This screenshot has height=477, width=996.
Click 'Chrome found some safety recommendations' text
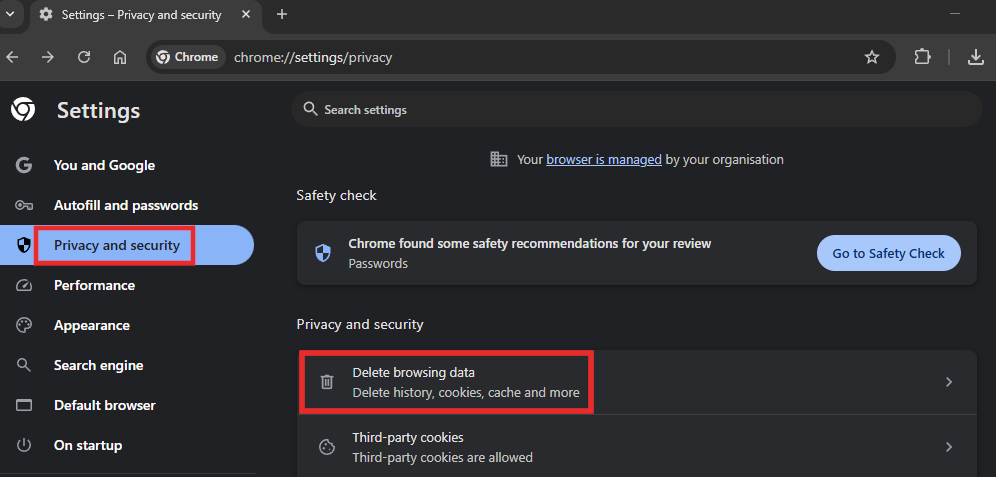point(530,243)
